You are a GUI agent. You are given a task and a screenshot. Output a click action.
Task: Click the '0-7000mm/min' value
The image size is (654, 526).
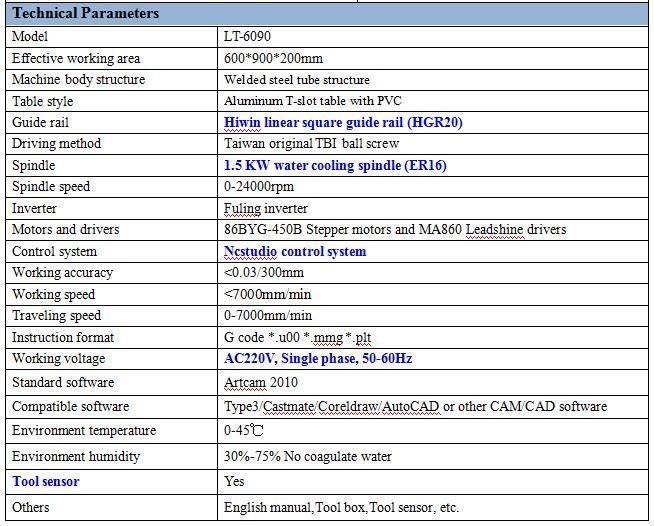click(x=268, y=316)
